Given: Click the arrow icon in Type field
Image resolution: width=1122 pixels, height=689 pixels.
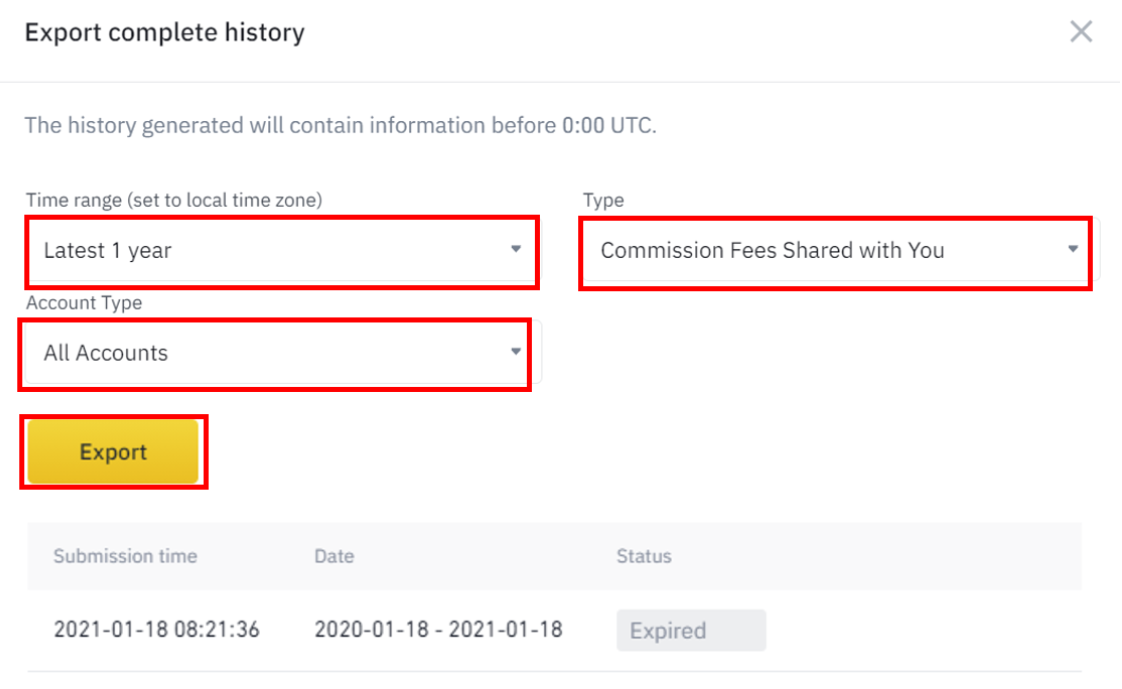Looking at the screenshot, I should click(1073, 249).
